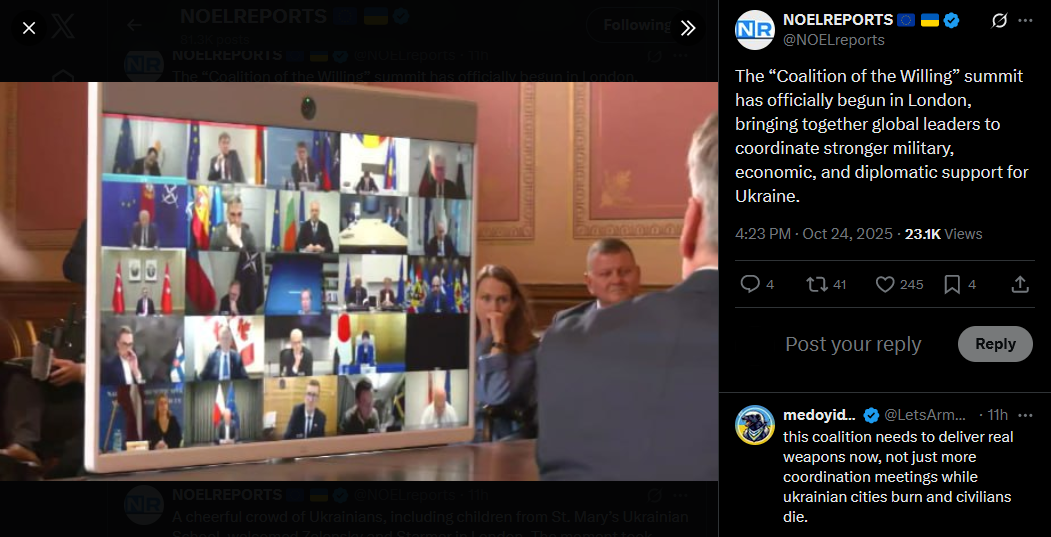Click the Reply button

point(995,344)
